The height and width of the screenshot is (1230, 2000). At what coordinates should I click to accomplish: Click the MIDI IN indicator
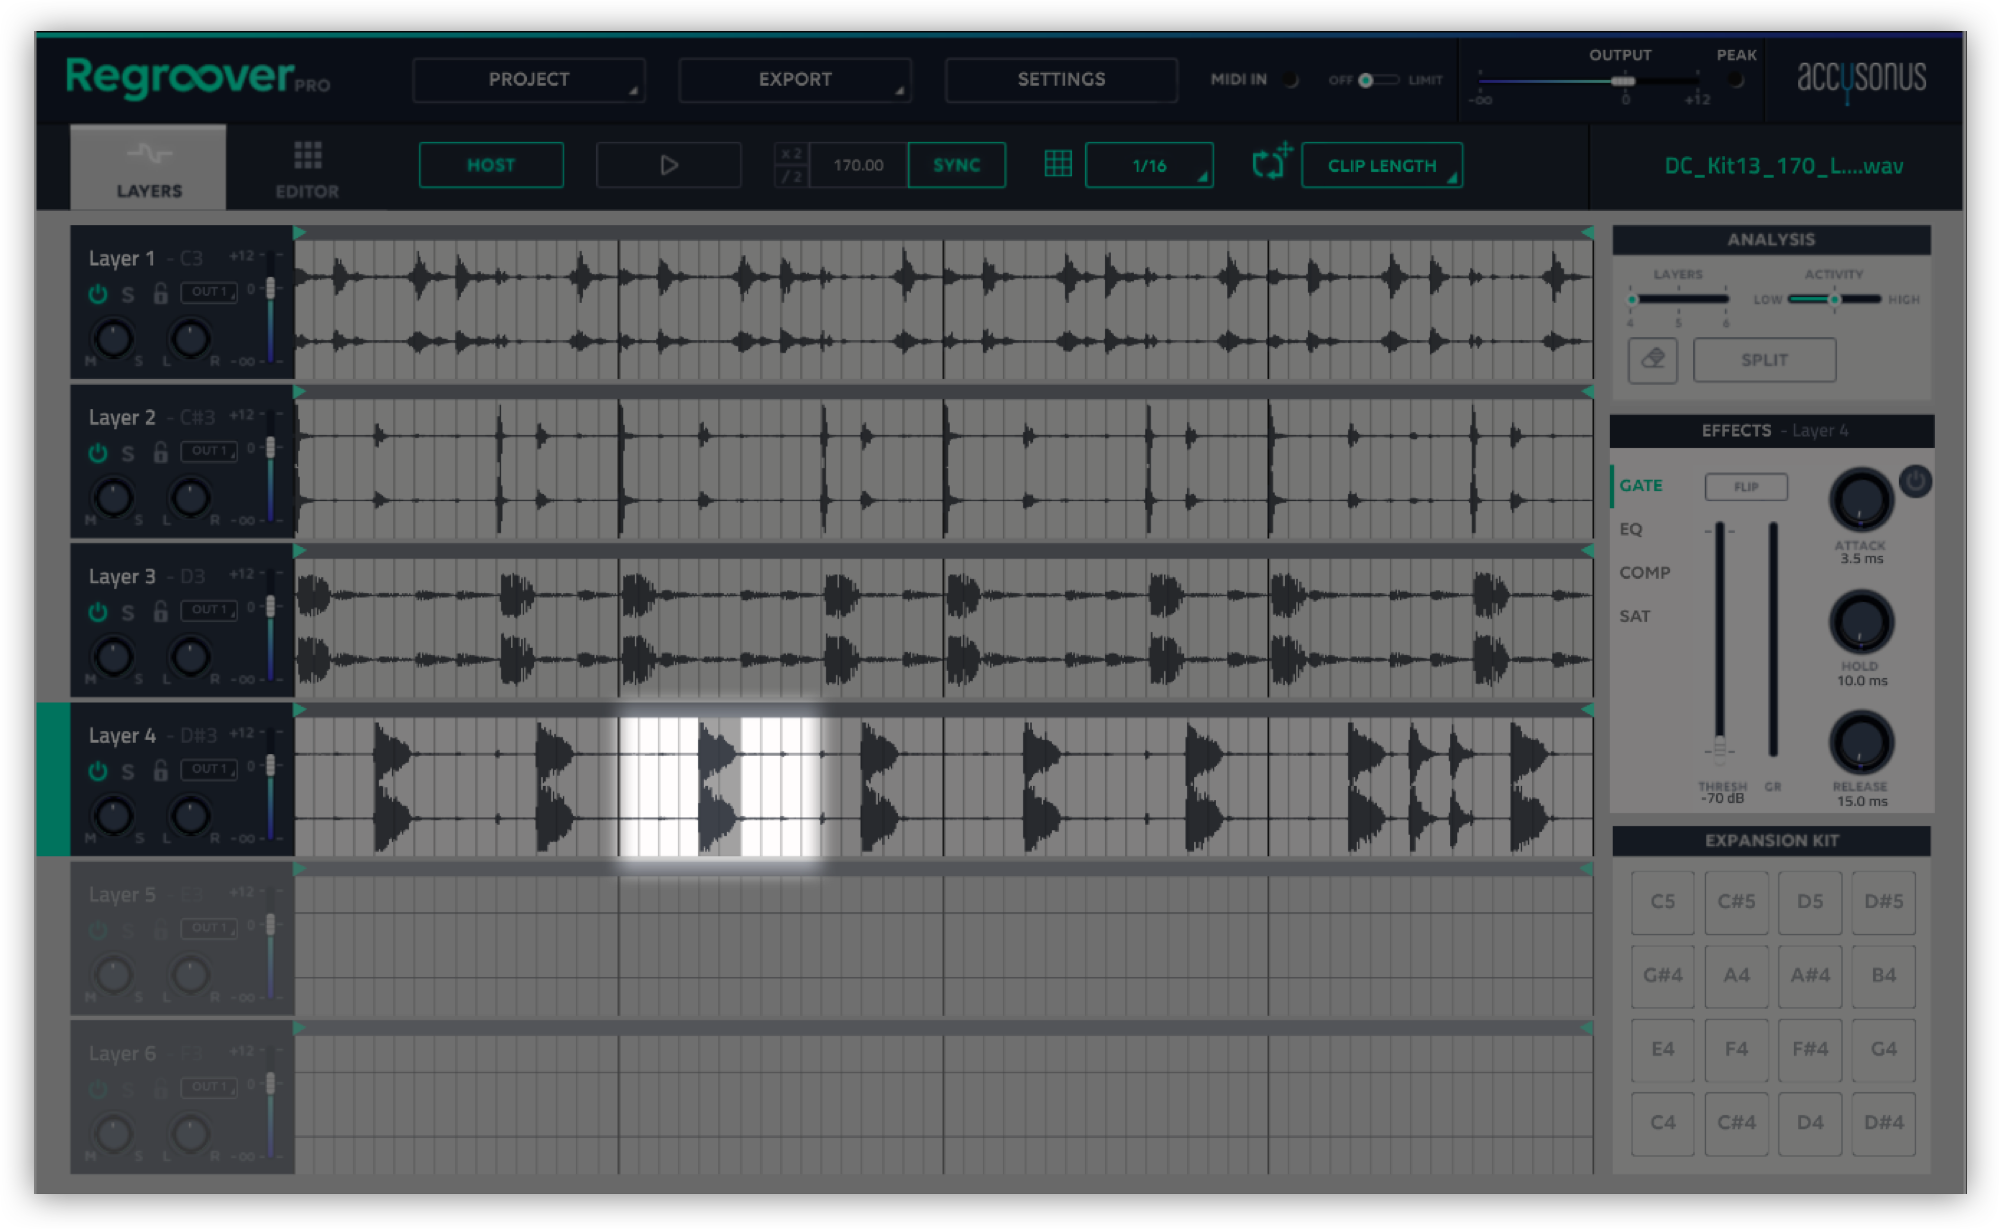[x=1291, y=80]
